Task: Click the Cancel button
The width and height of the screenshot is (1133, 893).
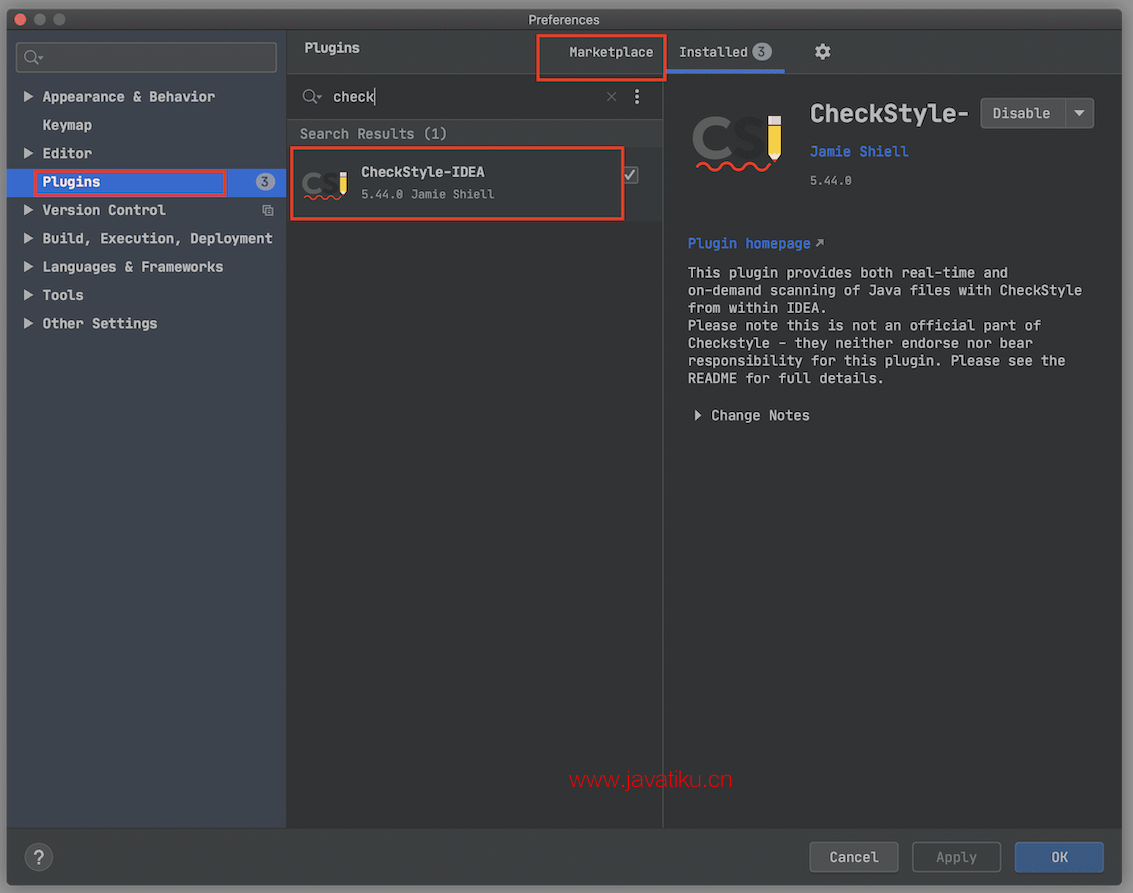Action: 853,857
